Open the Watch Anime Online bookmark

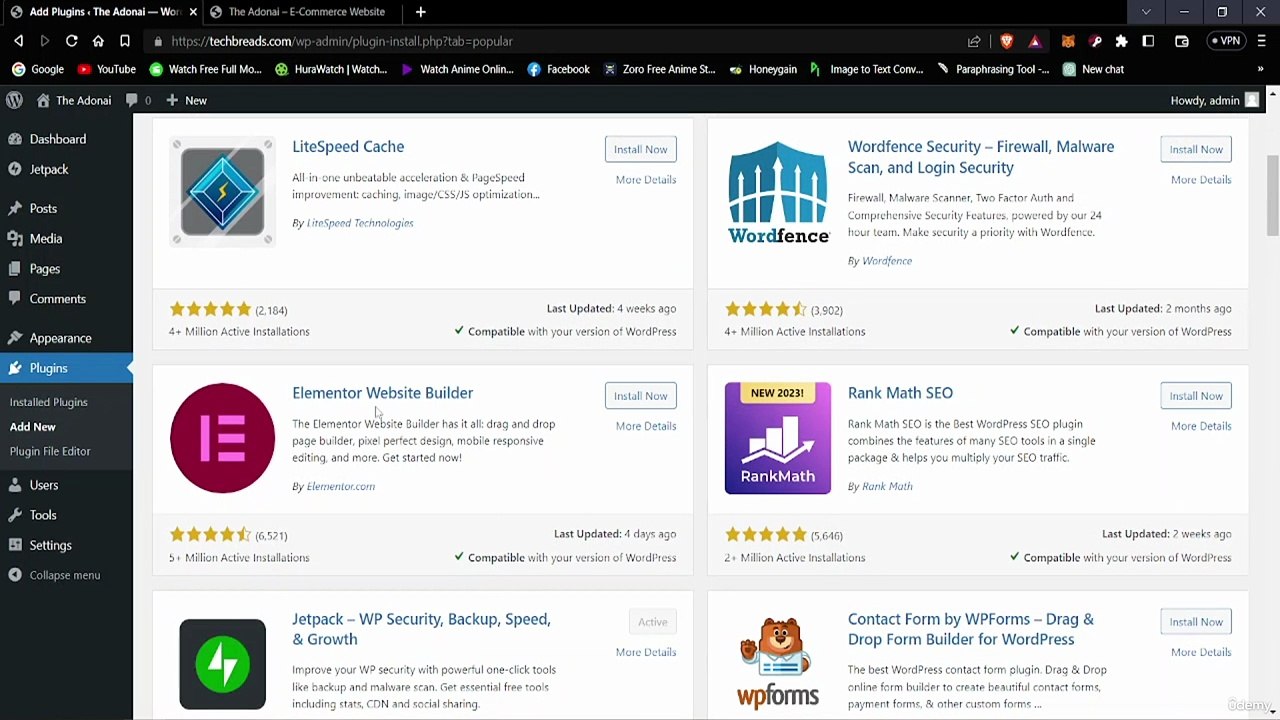tap(457, 69)
